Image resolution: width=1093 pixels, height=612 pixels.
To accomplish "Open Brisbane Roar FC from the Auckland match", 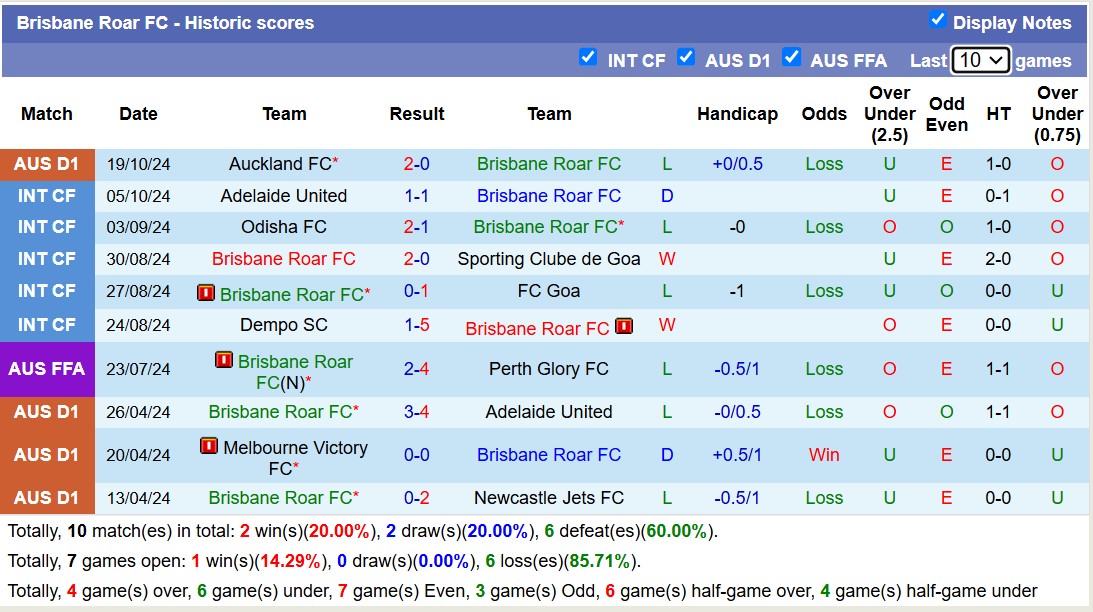I will (549, 164).
